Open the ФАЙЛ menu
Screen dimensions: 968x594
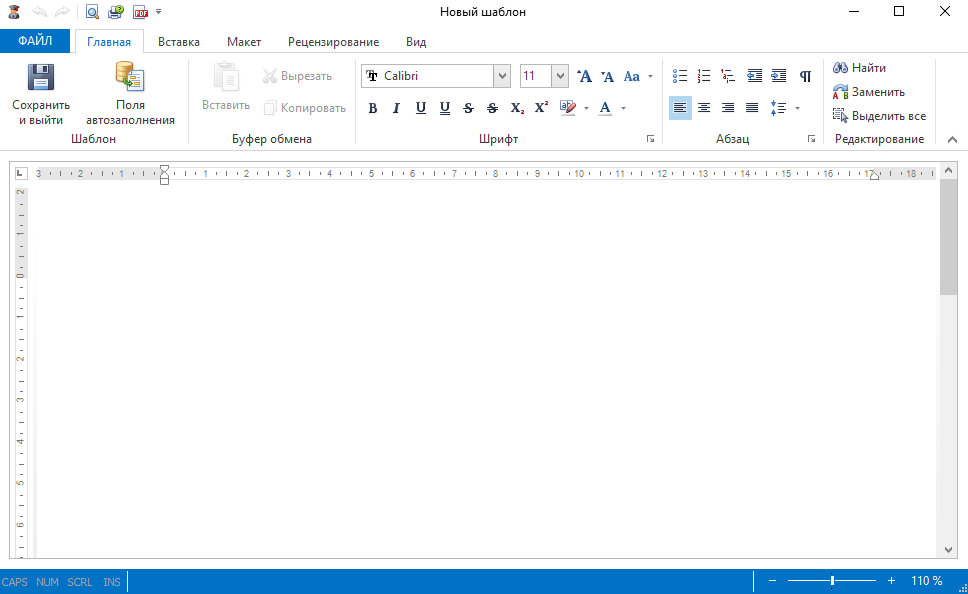35,41
